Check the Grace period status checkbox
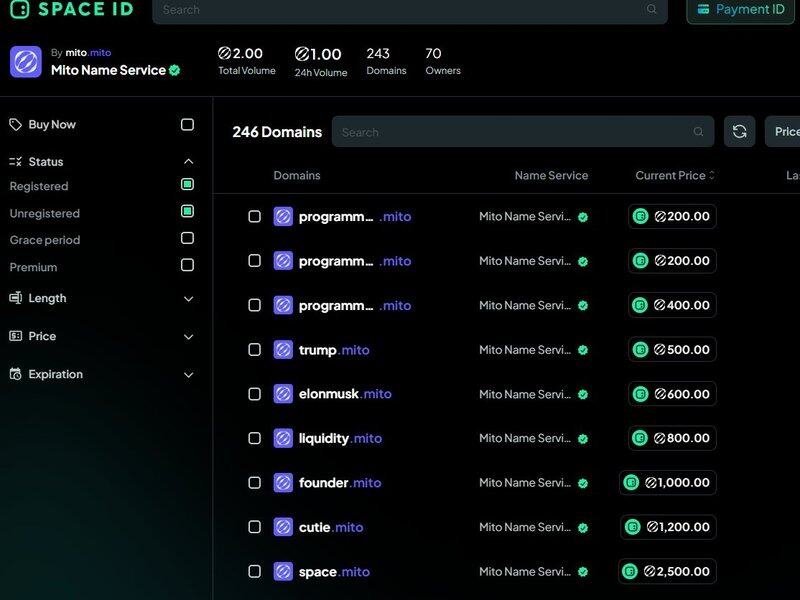The image size is (800, 600). click(187, 238)
